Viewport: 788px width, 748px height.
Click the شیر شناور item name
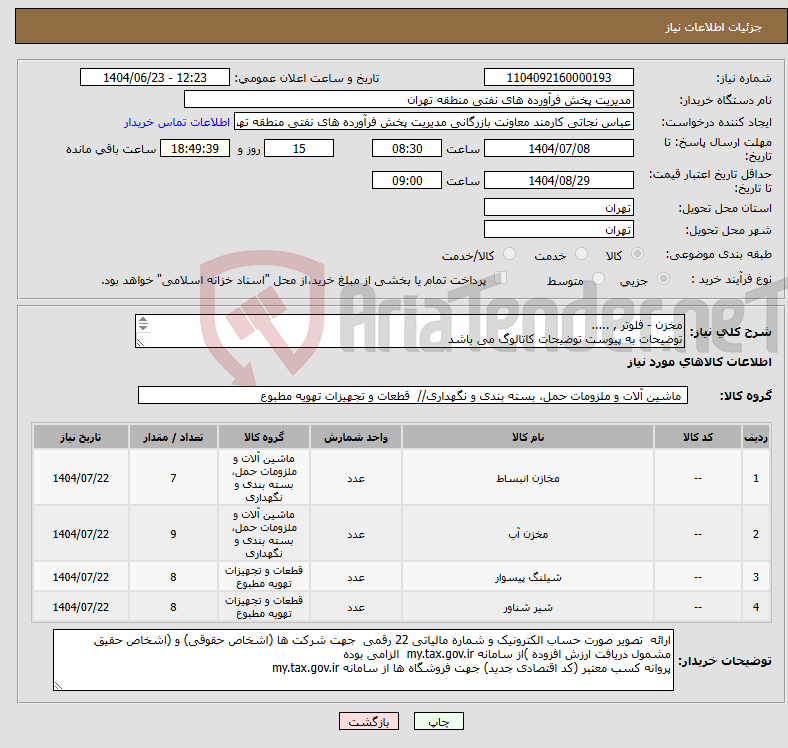coord(528,607)
